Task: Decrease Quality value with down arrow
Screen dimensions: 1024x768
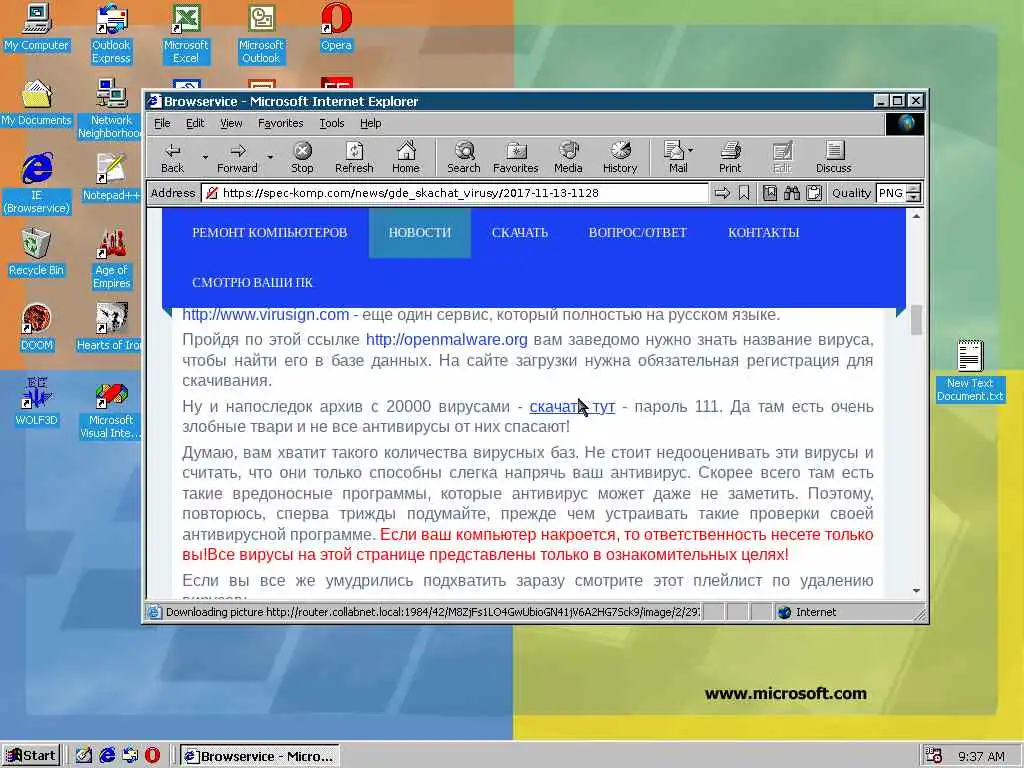Action: point(914,198)
